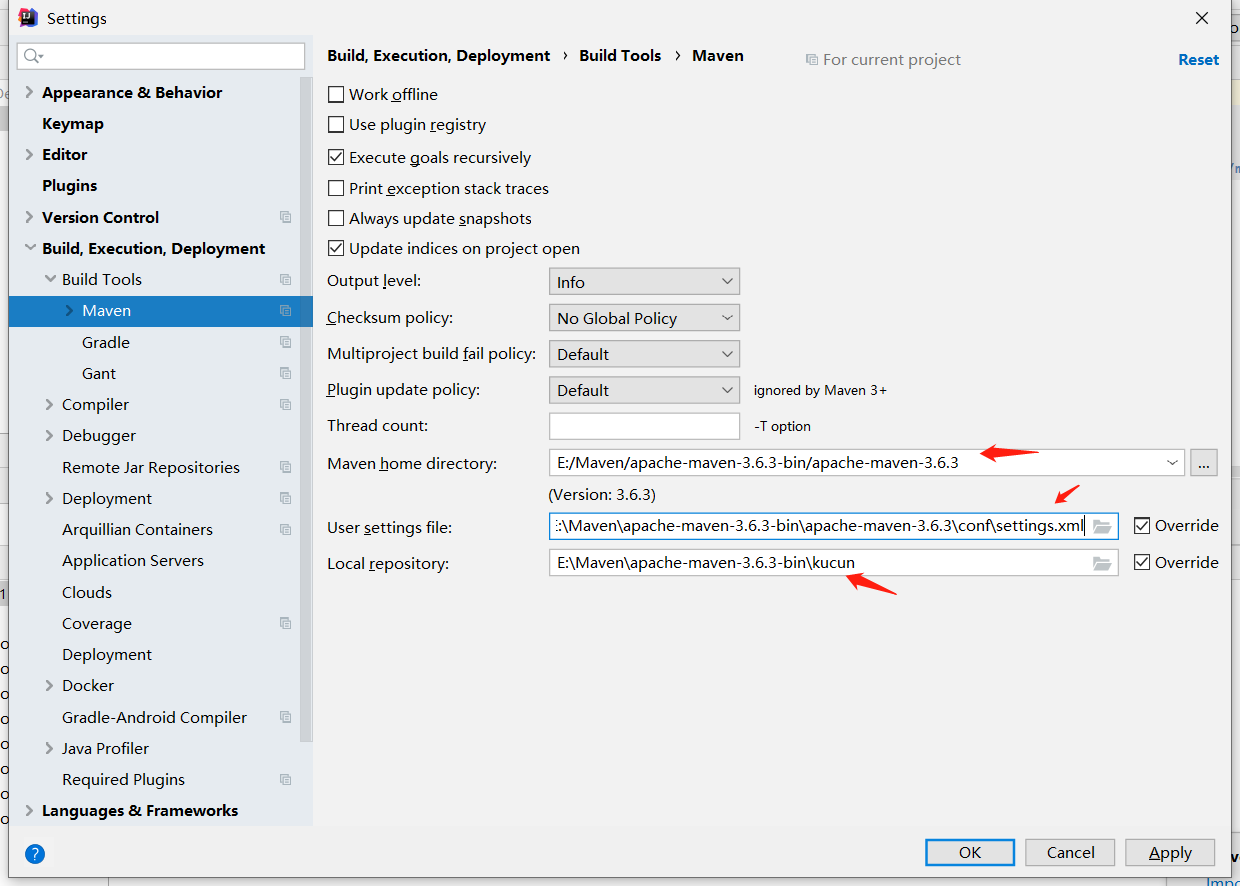
Task: Click the Thread count input field
Action: (644, 426)
